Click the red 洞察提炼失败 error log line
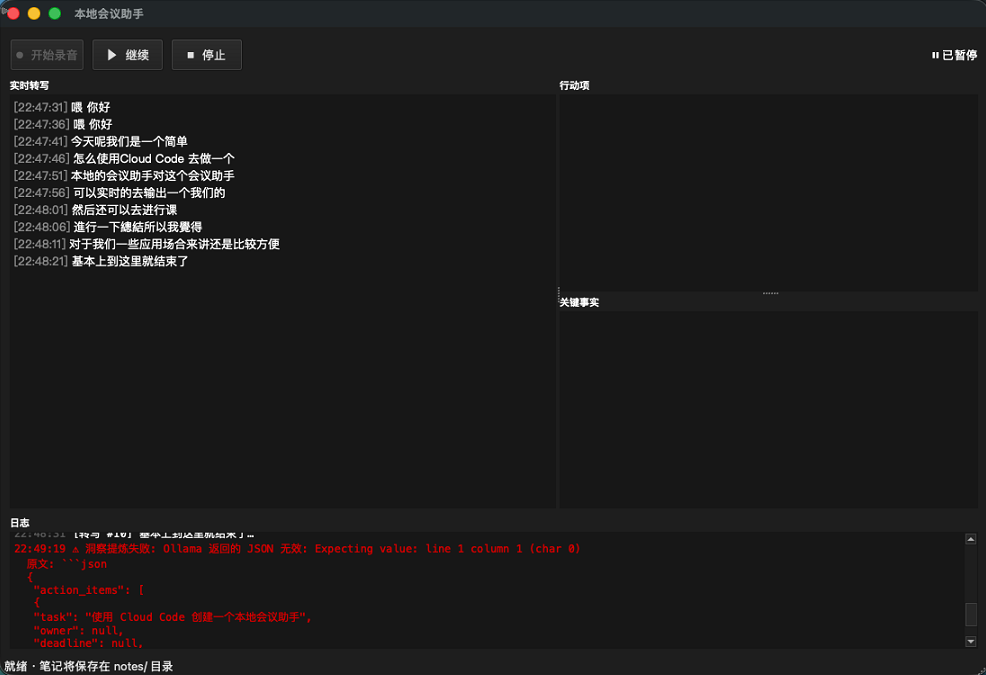This screenshot has width=986, height=675. click(297, 549)
